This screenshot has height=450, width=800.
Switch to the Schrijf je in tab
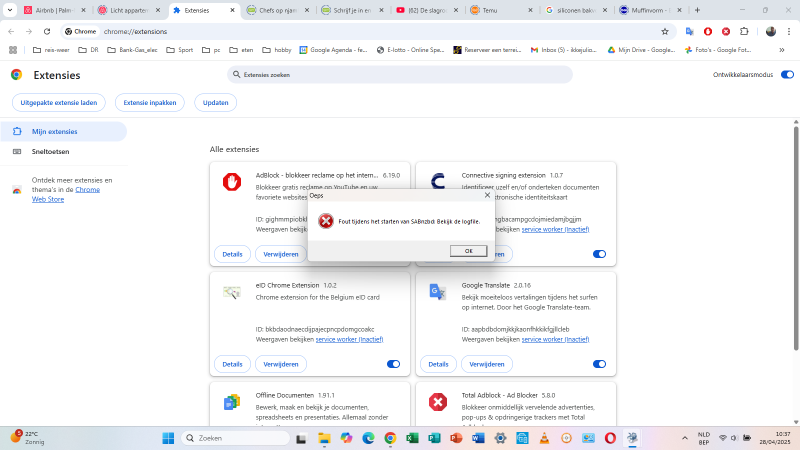click(352, 10)
